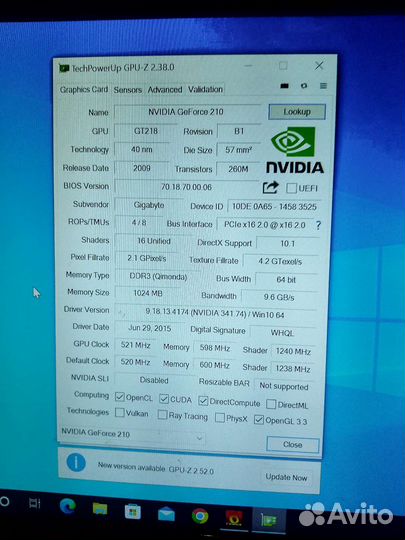405x540 pixels.
Task: Click the Update Now button
Action: tap(286, 477)
